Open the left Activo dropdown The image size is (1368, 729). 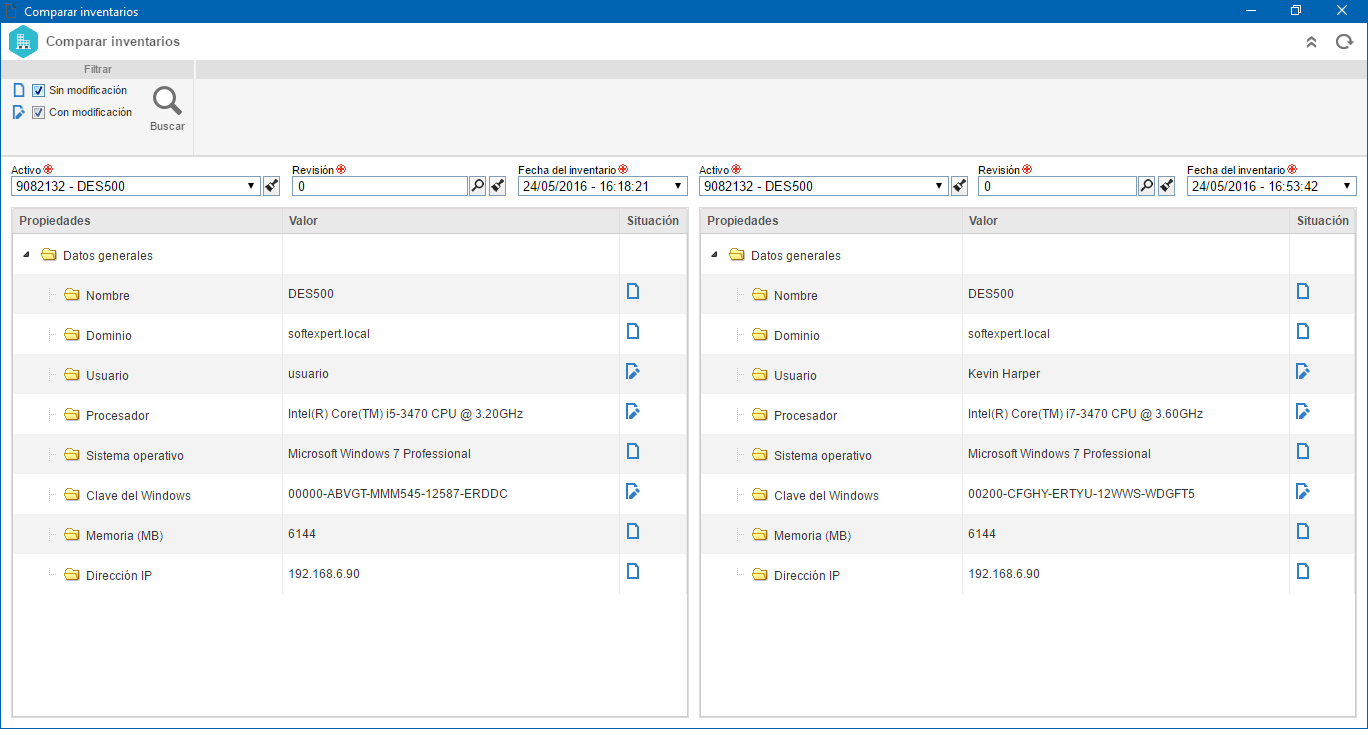point(251,186)
